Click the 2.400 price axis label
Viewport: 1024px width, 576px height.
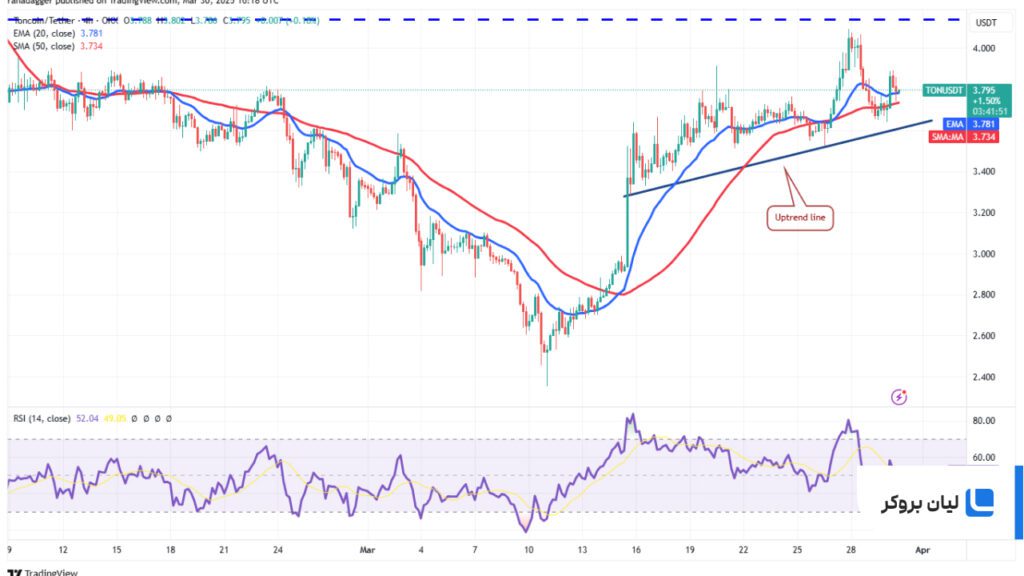tap(984, 377)
